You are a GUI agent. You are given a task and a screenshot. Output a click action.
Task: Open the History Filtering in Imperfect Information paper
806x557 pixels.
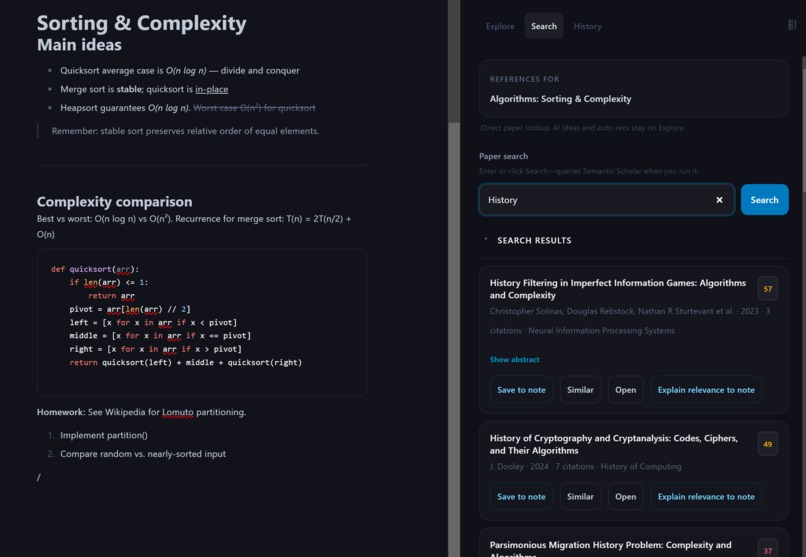click(x=625, y=389)
